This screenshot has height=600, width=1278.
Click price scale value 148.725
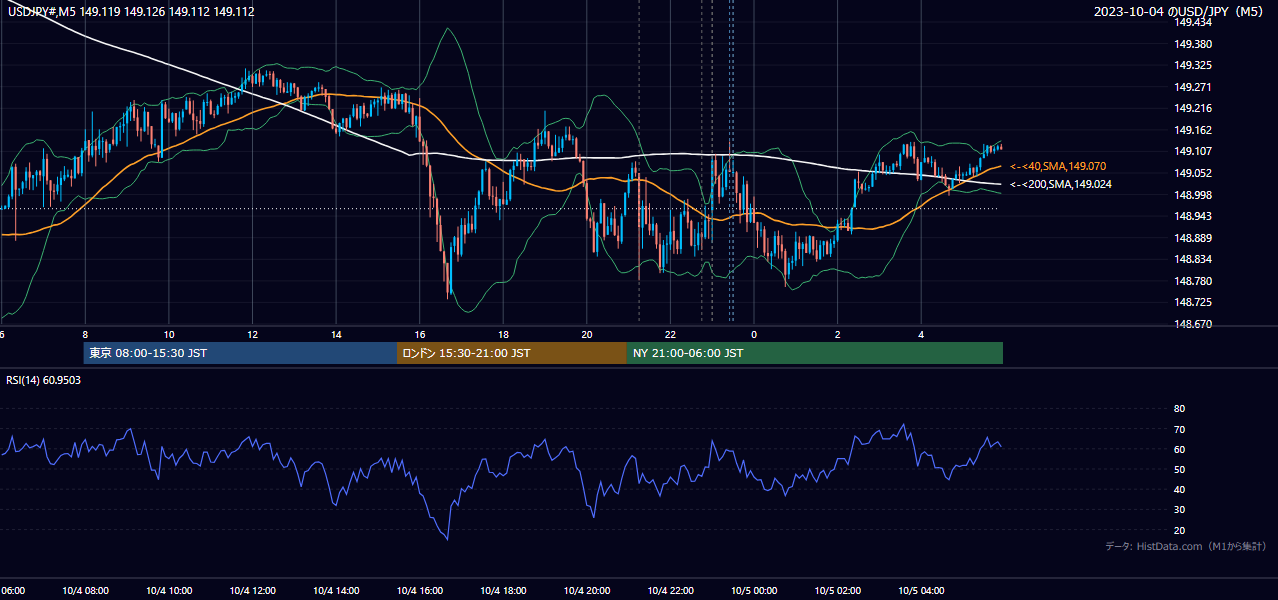pyautogui.click(x=1194, y=302)
